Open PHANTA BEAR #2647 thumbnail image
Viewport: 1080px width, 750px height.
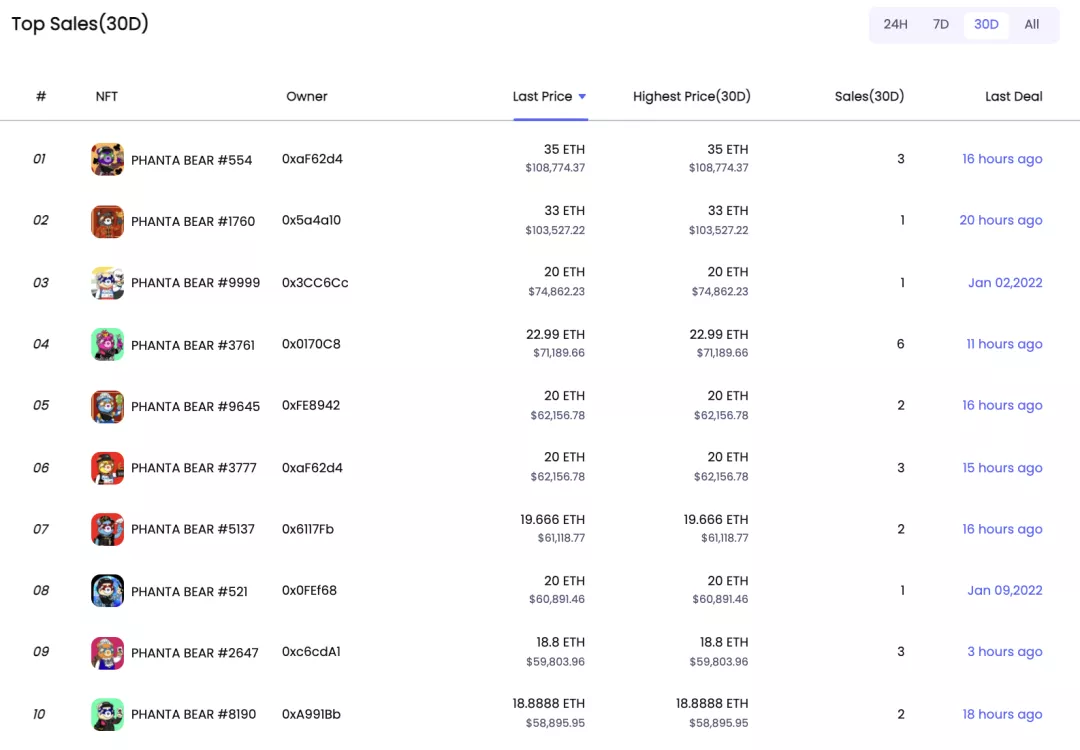(x=107, y=652)
